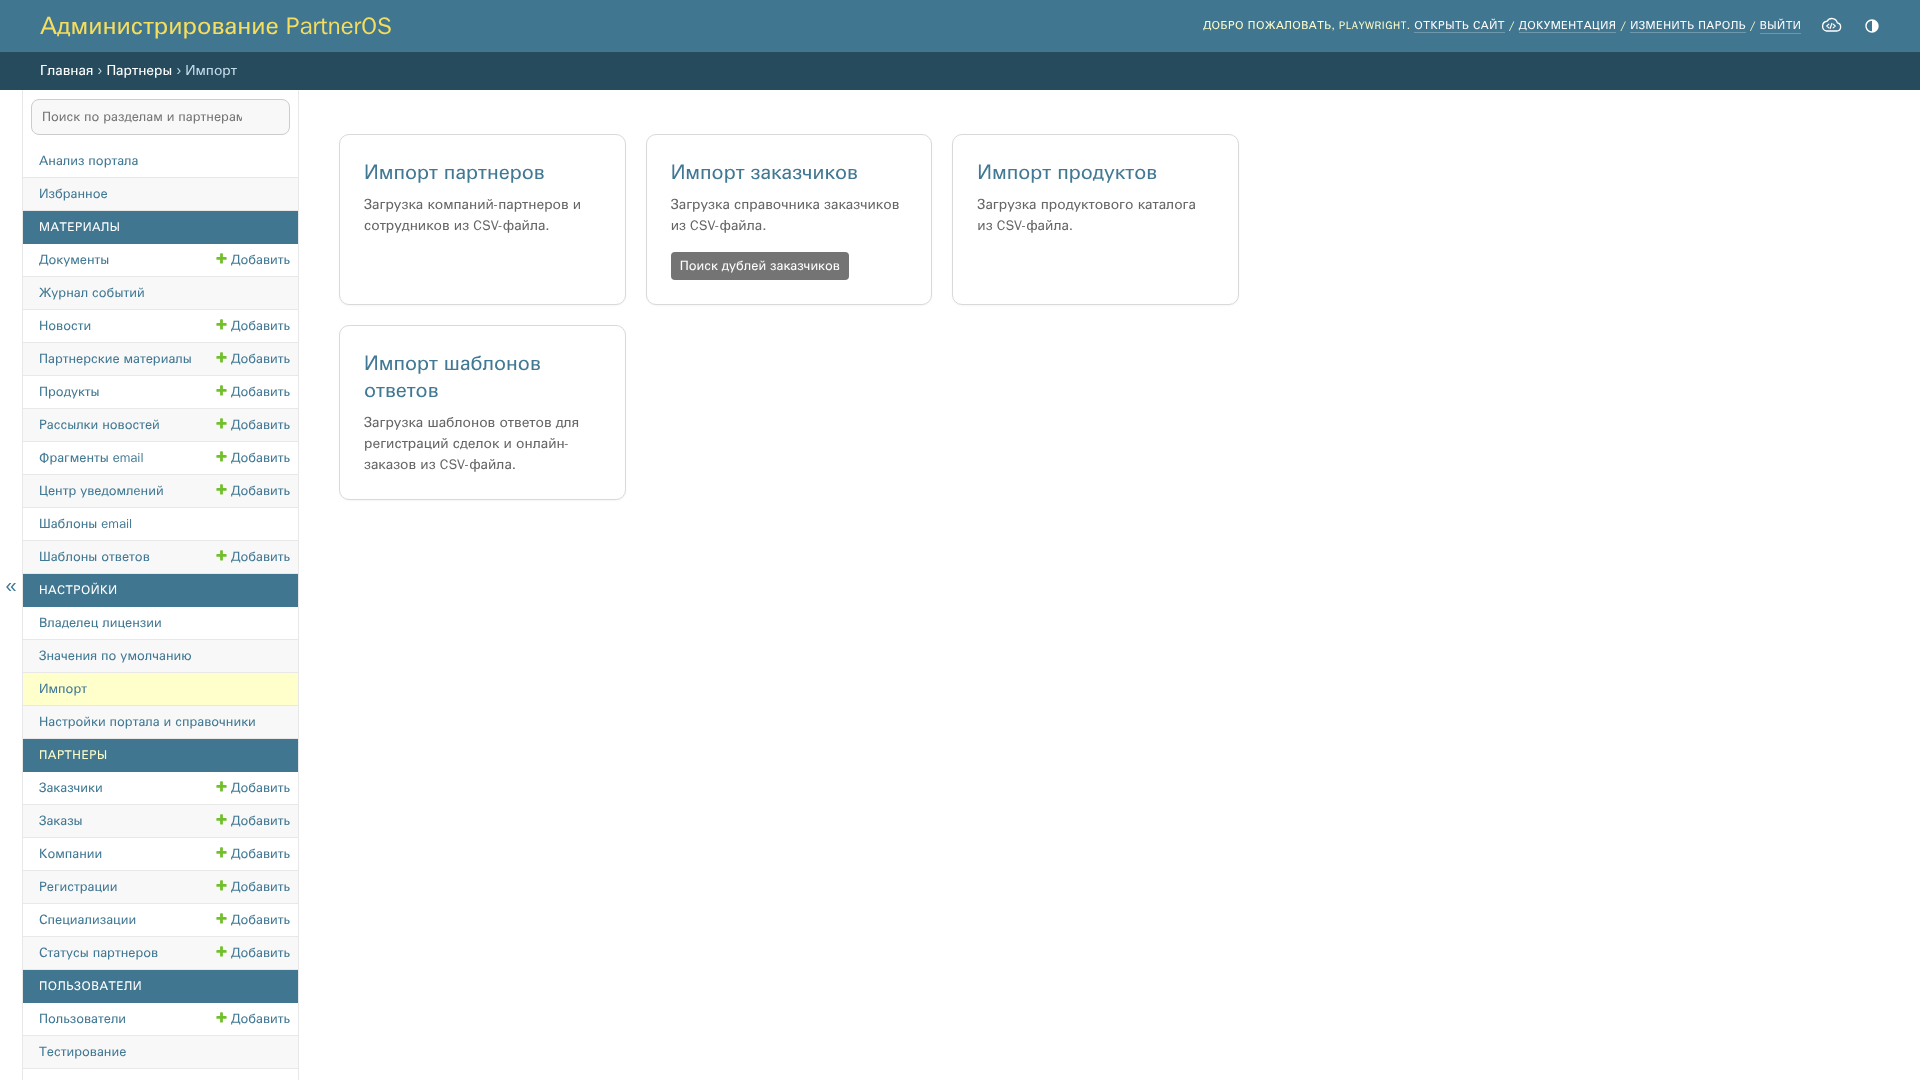The image size is (1920, 1080).
Task: Click Добавить next to Статусы партнеров
Action: tap(253, 953)
